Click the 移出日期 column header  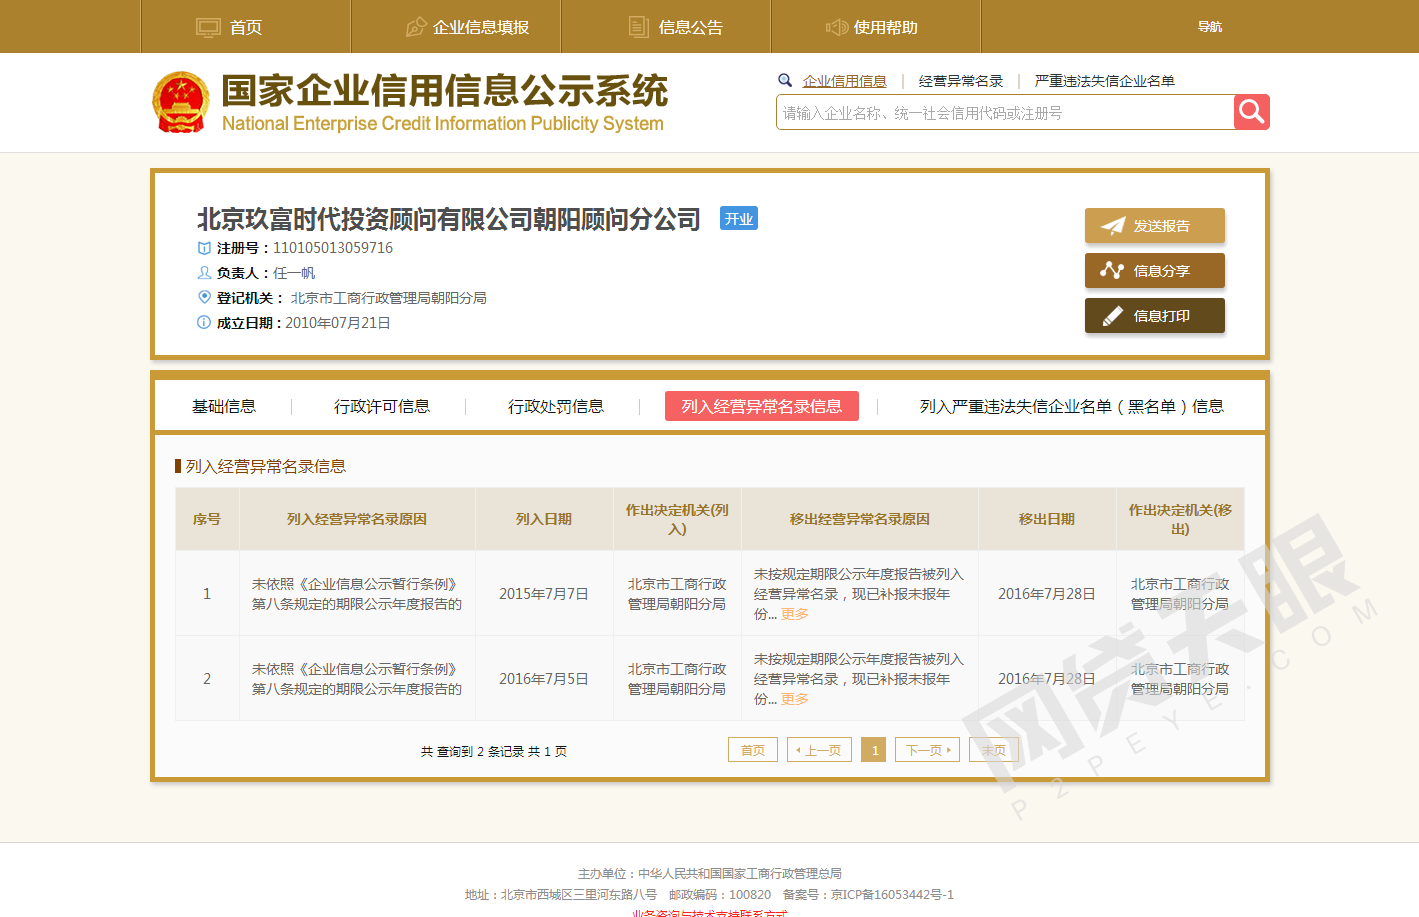click(1047, 519)
